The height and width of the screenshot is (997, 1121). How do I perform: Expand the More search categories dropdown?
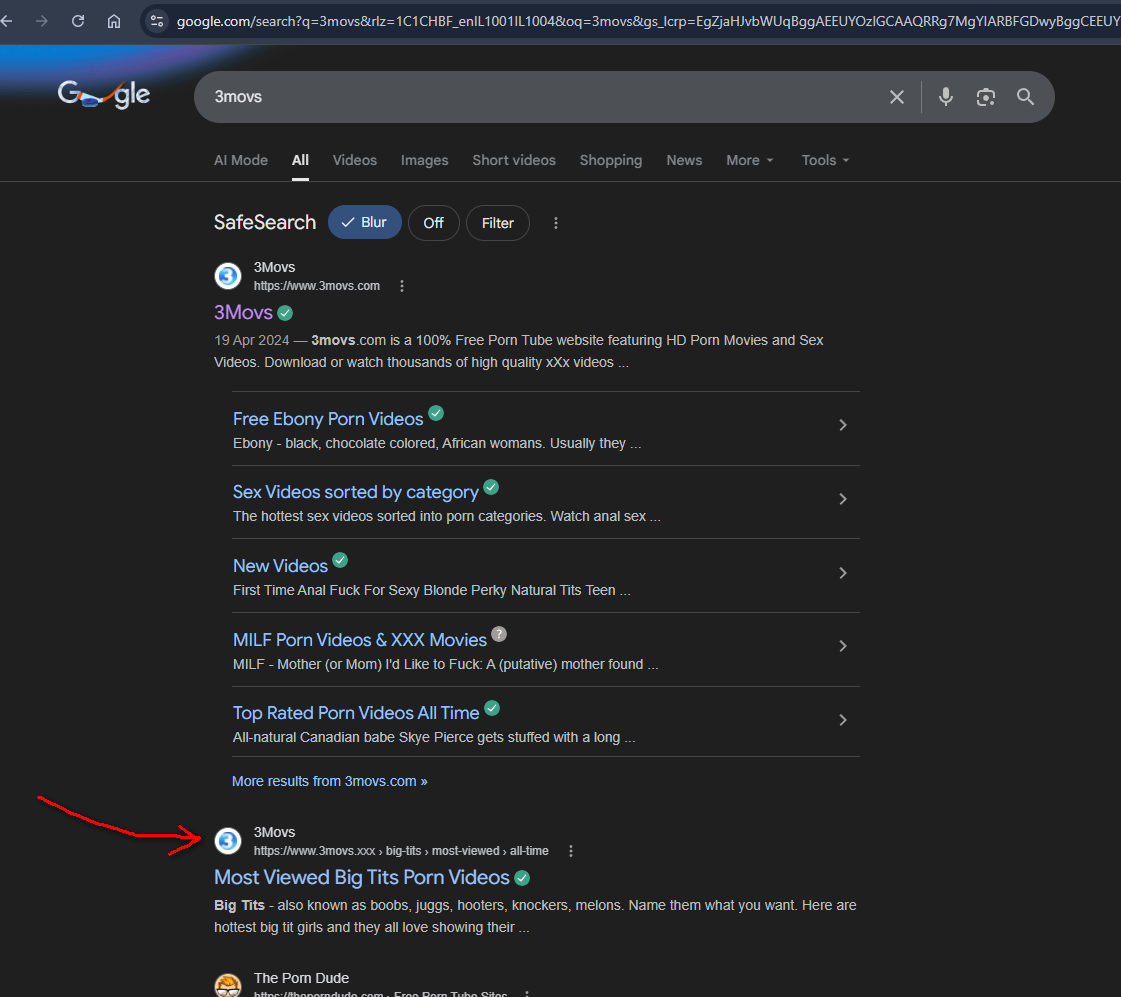750,160
